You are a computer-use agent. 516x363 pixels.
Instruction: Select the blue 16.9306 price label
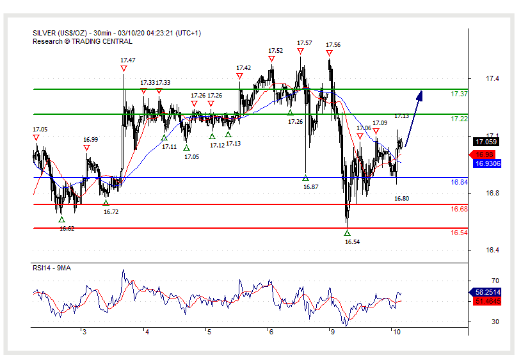(487, 163)
